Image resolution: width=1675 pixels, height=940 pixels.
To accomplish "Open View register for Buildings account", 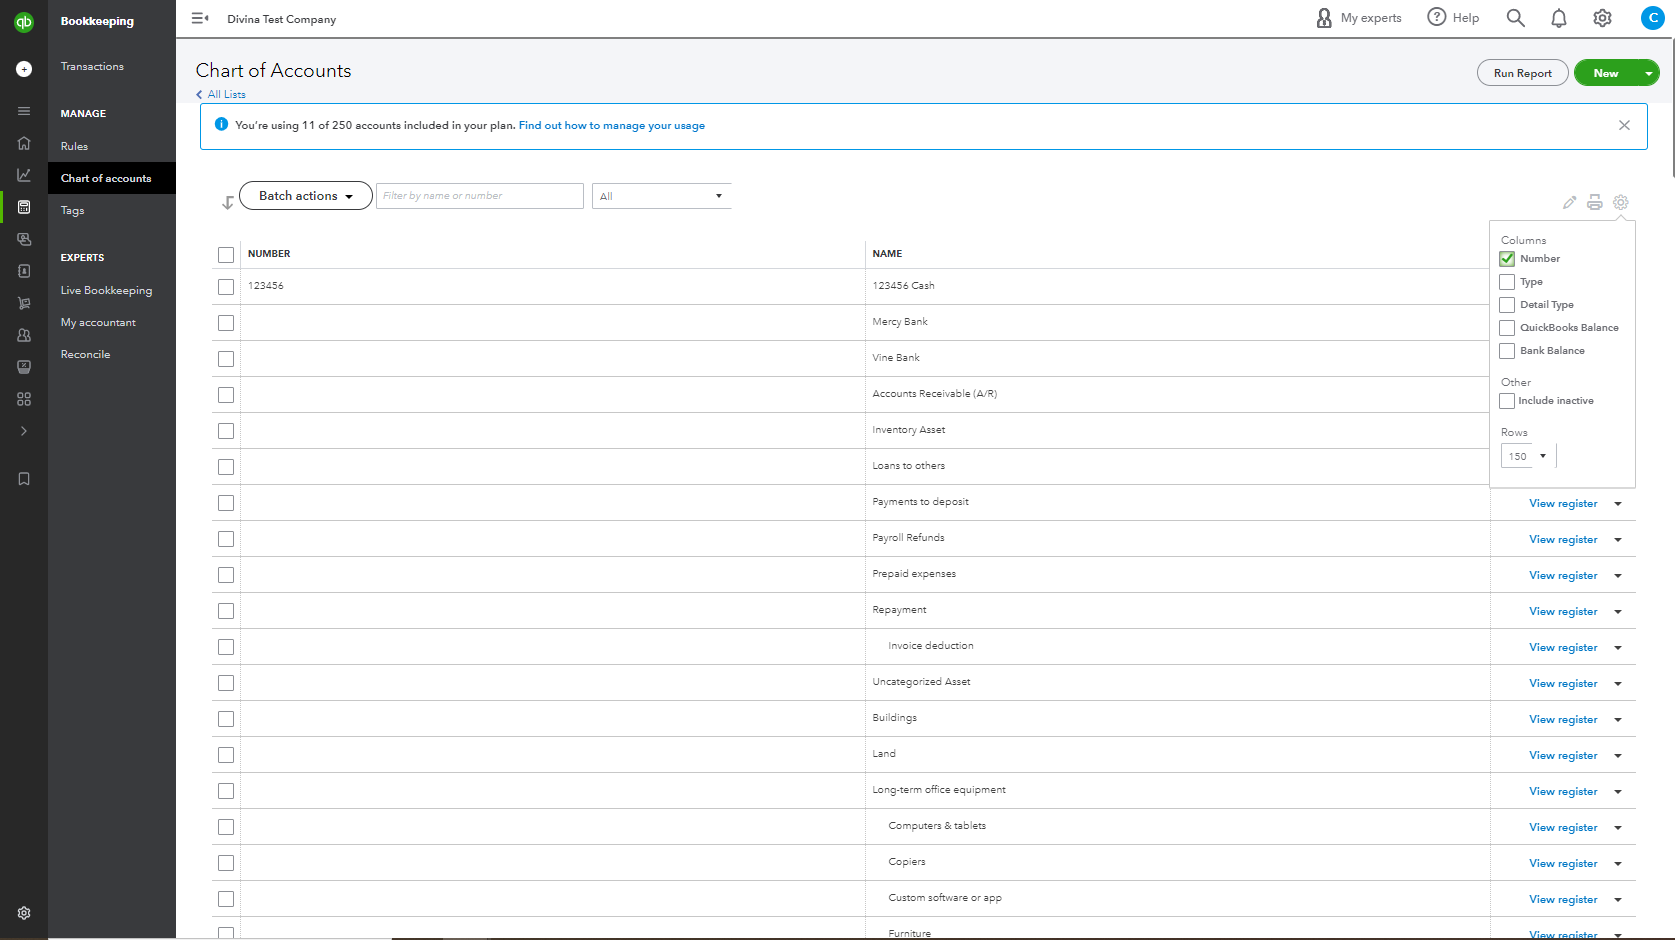I will [x=1562, y=720].
